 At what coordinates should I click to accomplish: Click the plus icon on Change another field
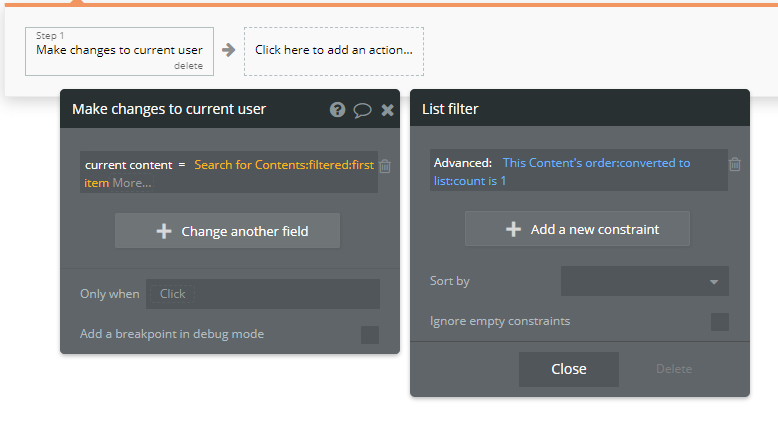[164, 231]
